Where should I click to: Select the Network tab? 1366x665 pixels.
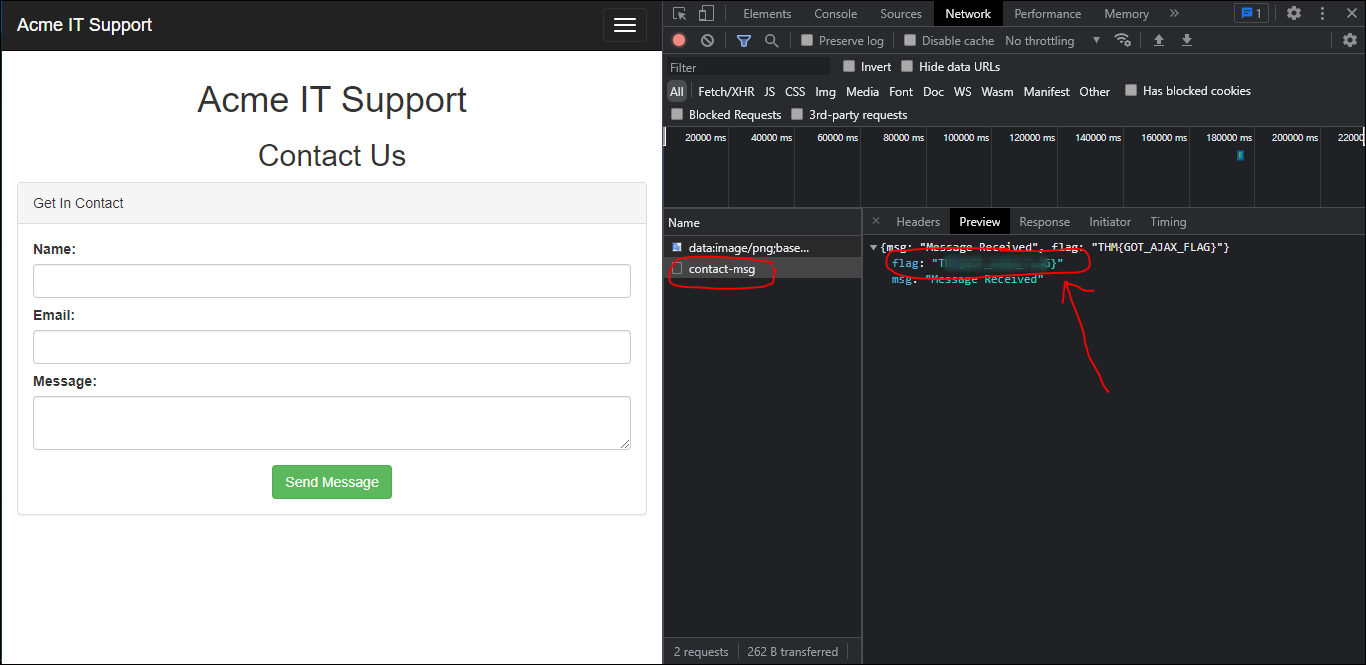click(x=968, y=13)
